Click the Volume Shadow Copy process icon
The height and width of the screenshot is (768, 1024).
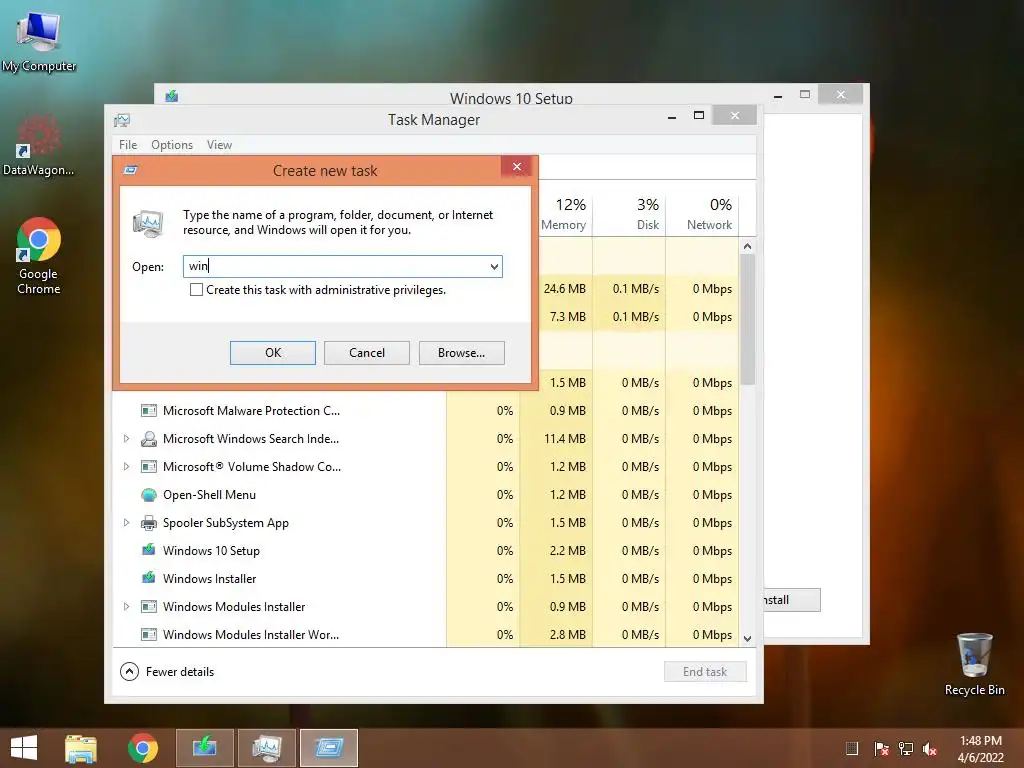pos(149,467)
